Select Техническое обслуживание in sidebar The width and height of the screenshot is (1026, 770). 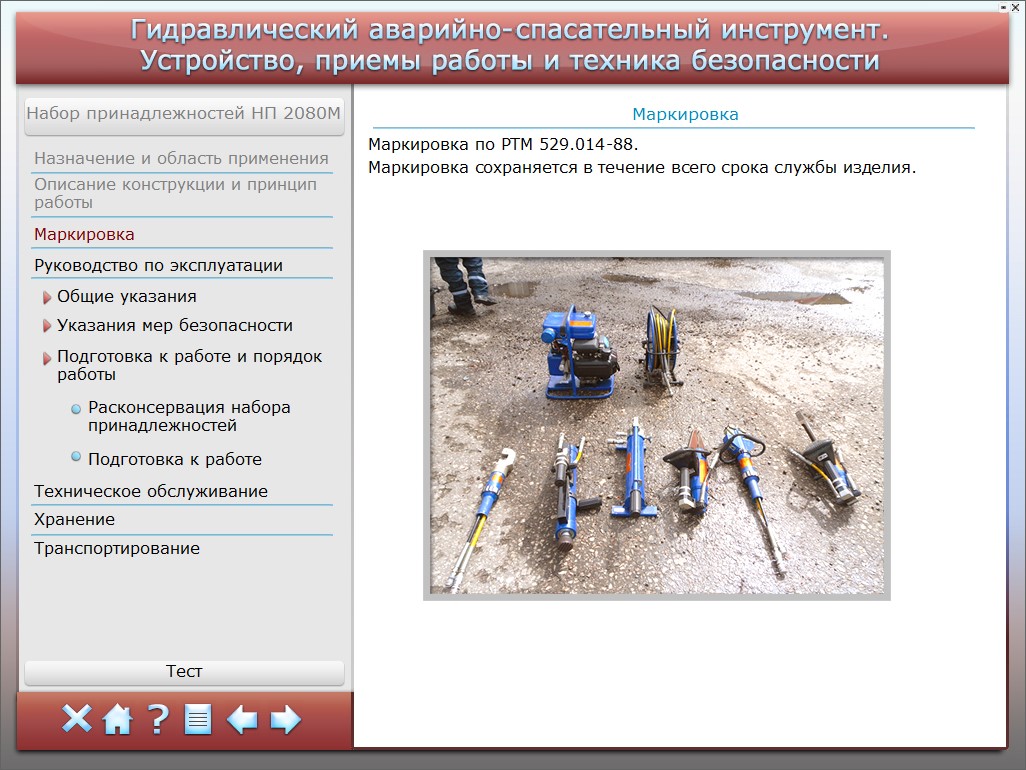151,491
